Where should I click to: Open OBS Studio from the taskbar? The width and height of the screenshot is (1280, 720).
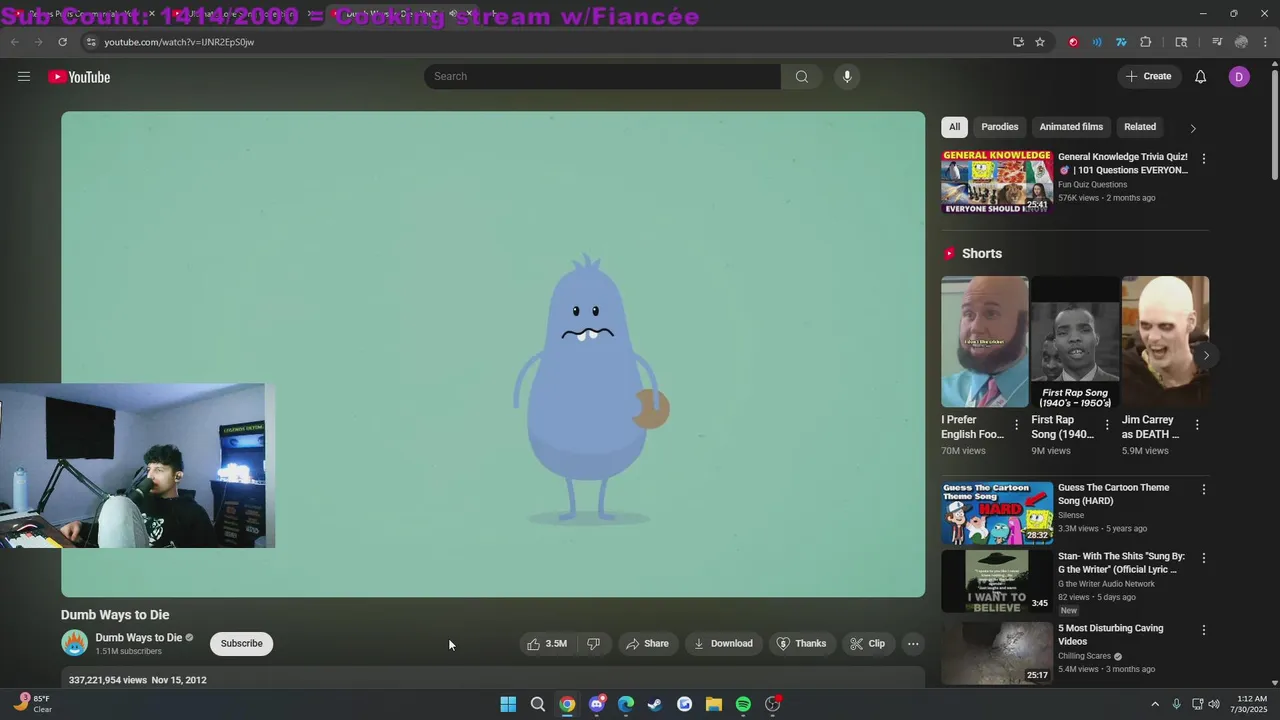click(x=773, y=705)
